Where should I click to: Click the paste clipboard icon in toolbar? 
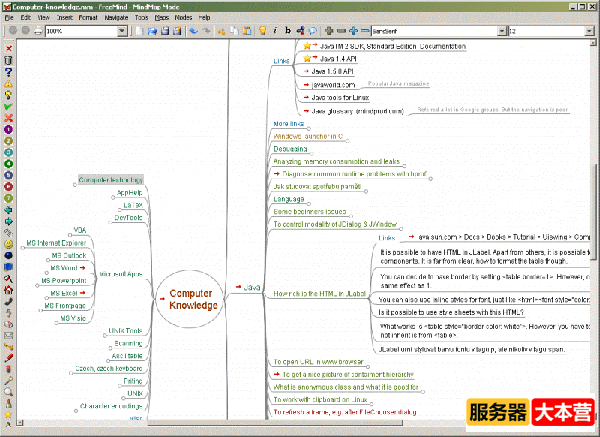pyautogui.click(x=247, y=31)
